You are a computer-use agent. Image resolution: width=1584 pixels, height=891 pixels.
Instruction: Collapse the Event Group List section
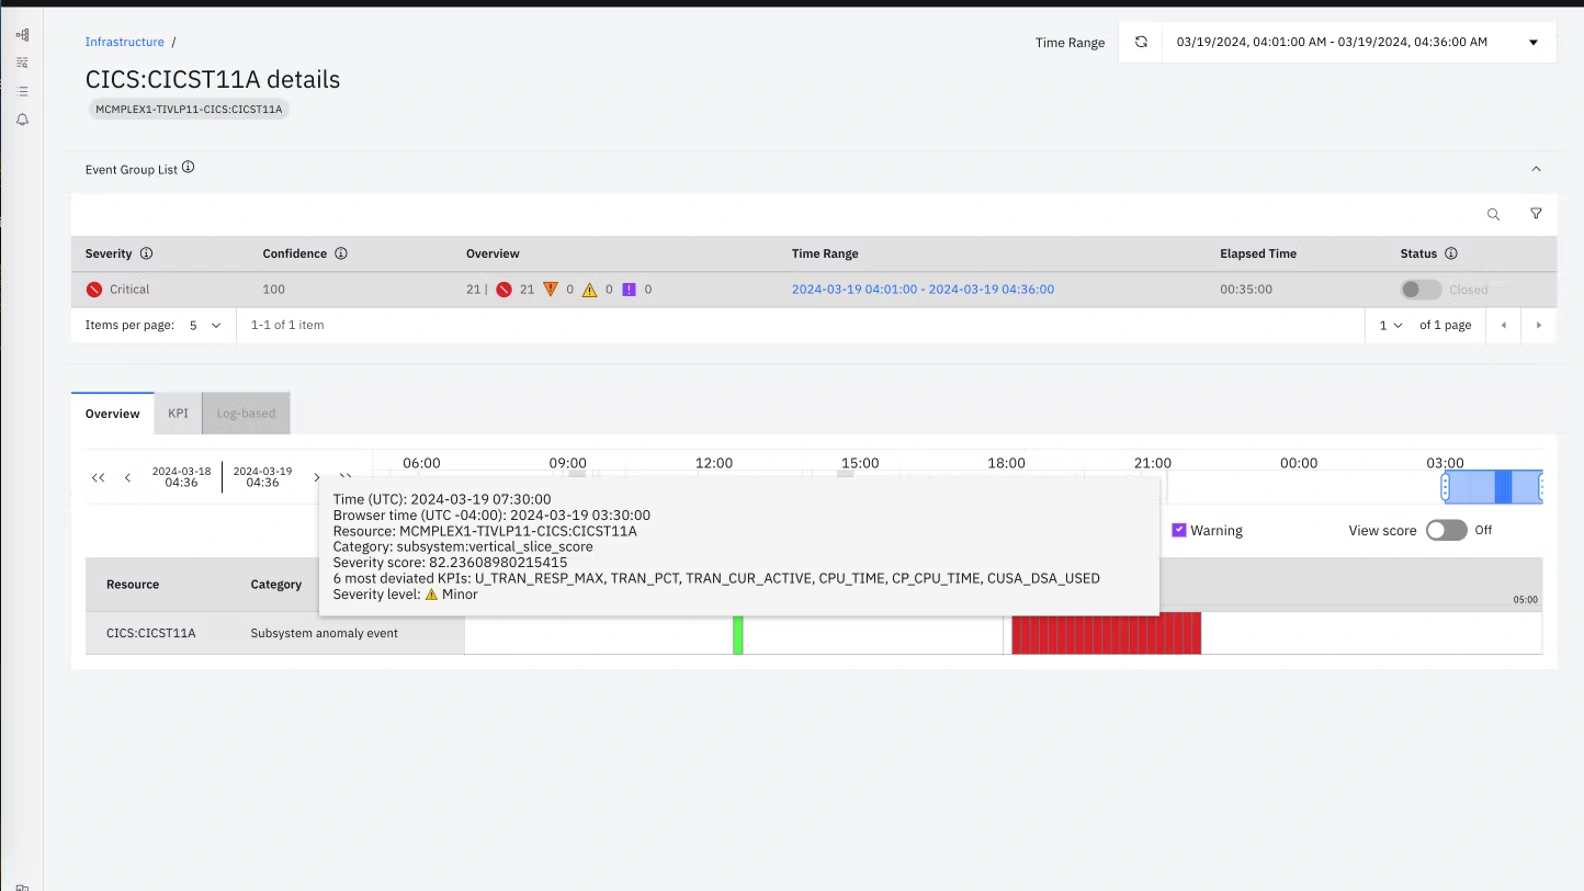coord(1536,169)
